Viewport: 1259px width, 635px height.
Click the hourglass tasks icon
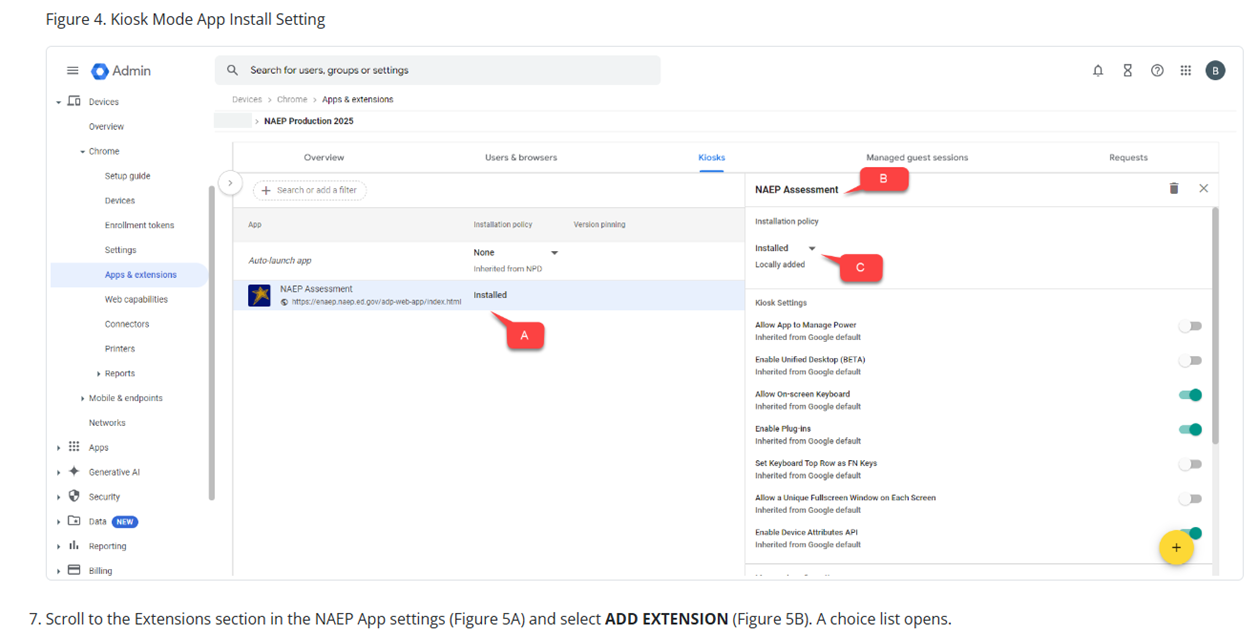1127,71
